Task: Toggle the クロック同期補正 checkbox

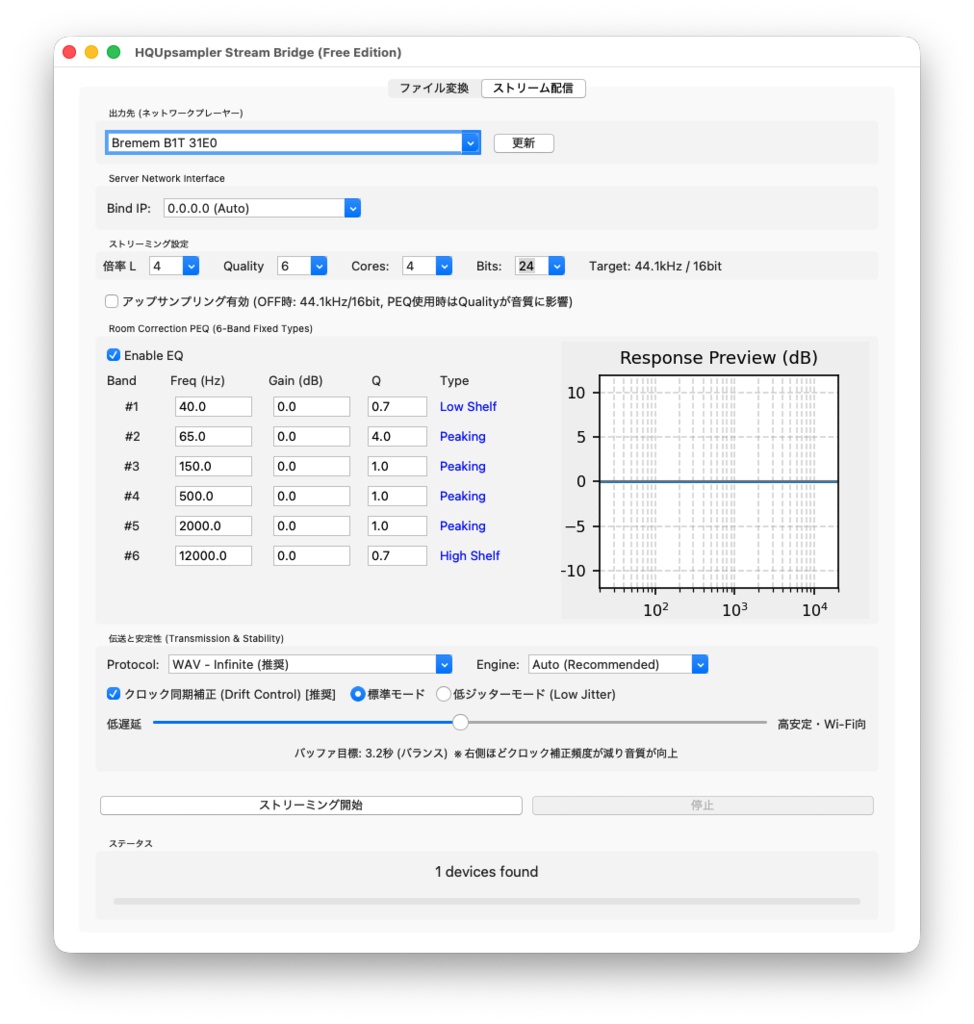Action: tap(113, 694)
